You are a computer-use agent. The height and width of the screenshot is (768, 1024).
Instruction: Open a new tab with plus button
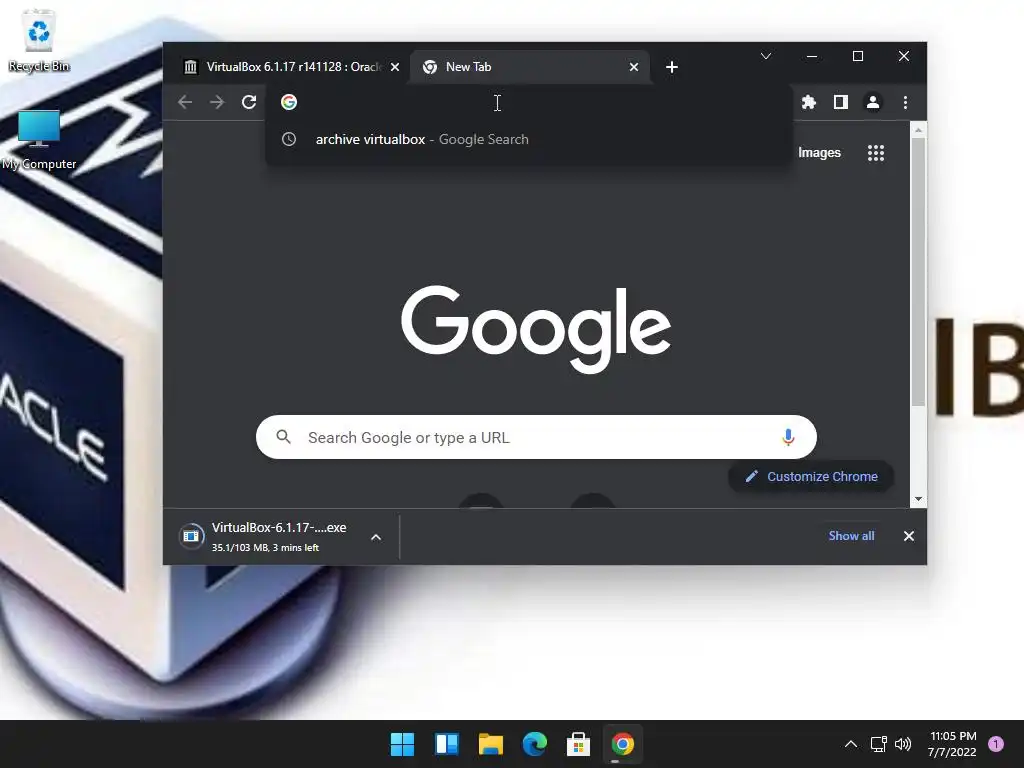point(671,67)
